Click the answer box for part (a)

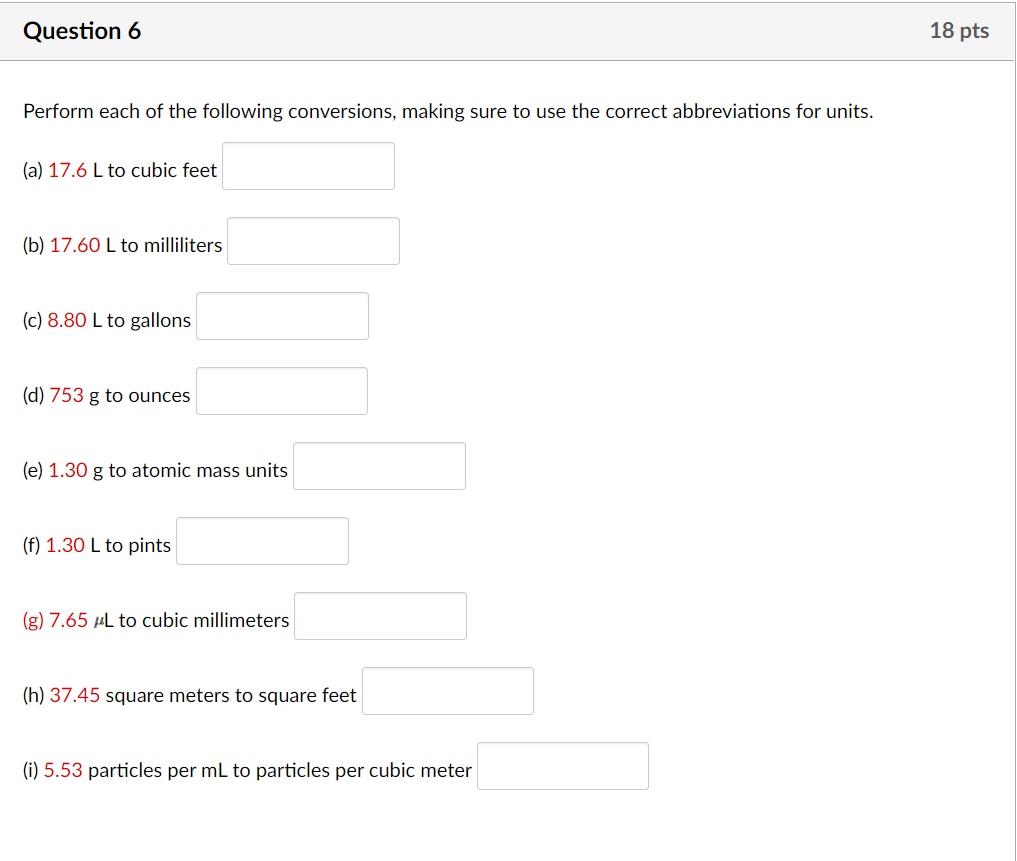click(308, 165)
